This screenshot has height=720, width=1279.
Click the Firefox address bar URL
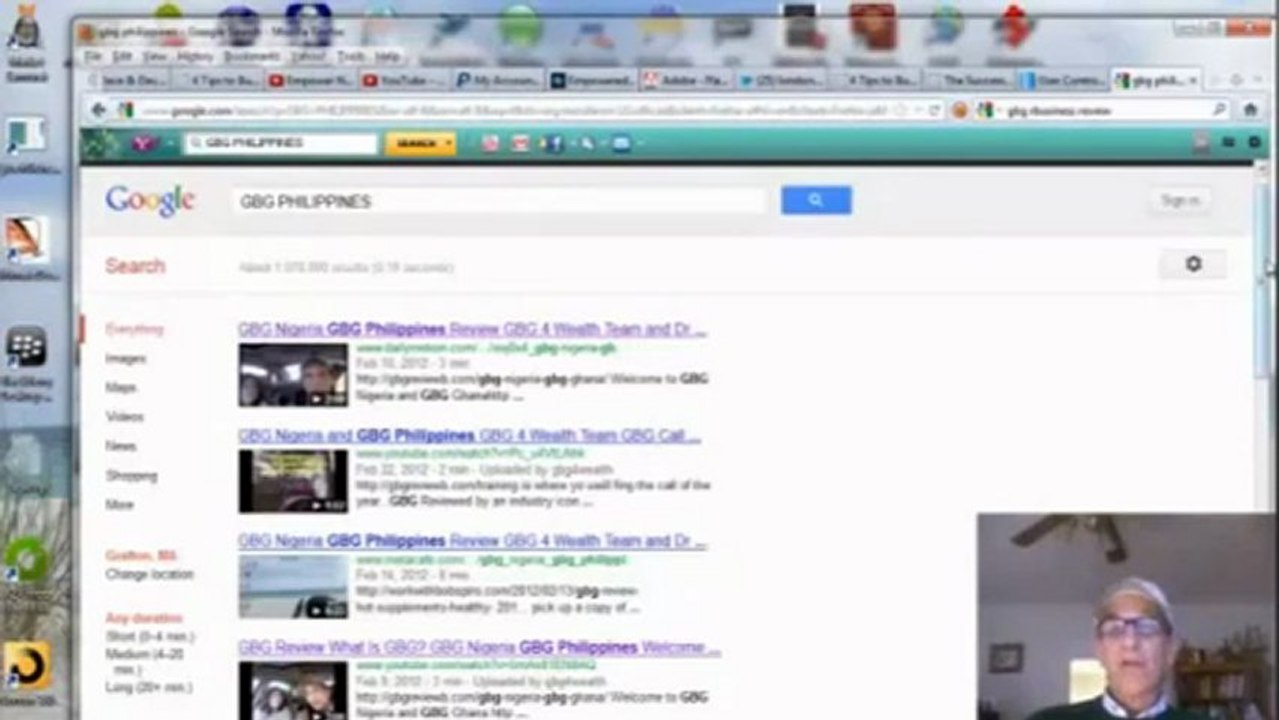coord(515,110)
